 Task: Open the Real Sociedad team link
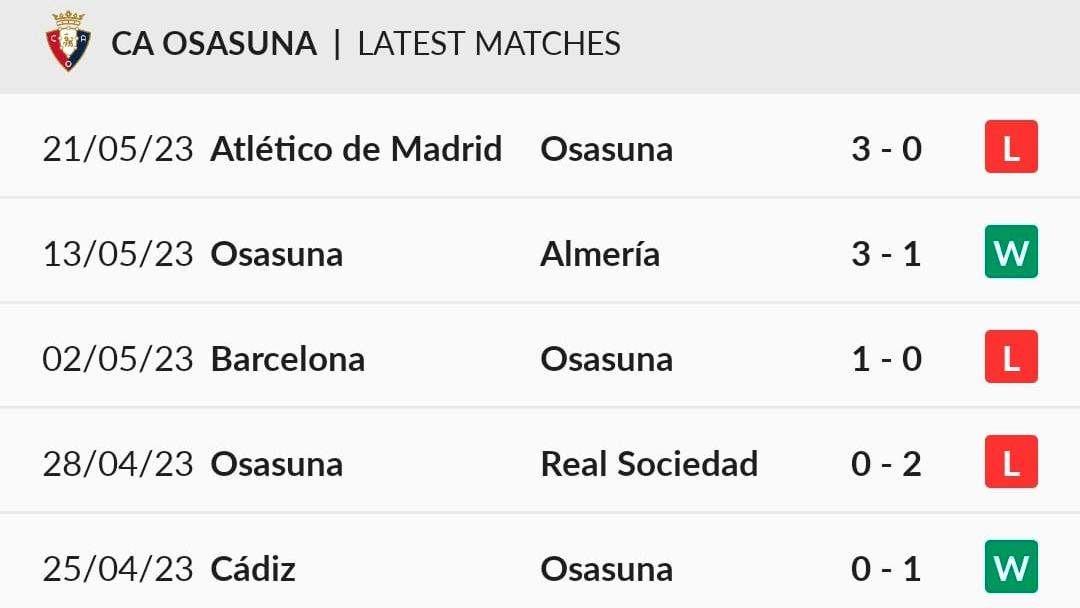click(x=649, y=463)
